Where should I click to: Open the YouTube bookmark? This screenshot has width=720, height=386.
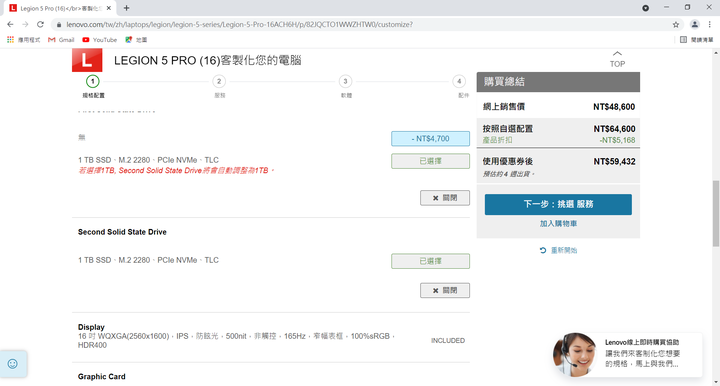[100, 40]
